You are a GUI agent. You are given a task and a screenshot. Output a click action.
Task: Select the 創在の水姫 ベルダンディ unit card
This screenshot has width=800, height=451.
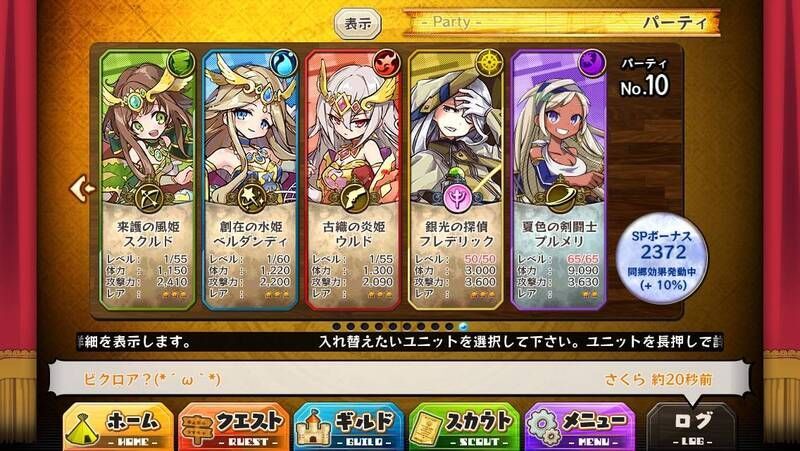click(250, 180)
